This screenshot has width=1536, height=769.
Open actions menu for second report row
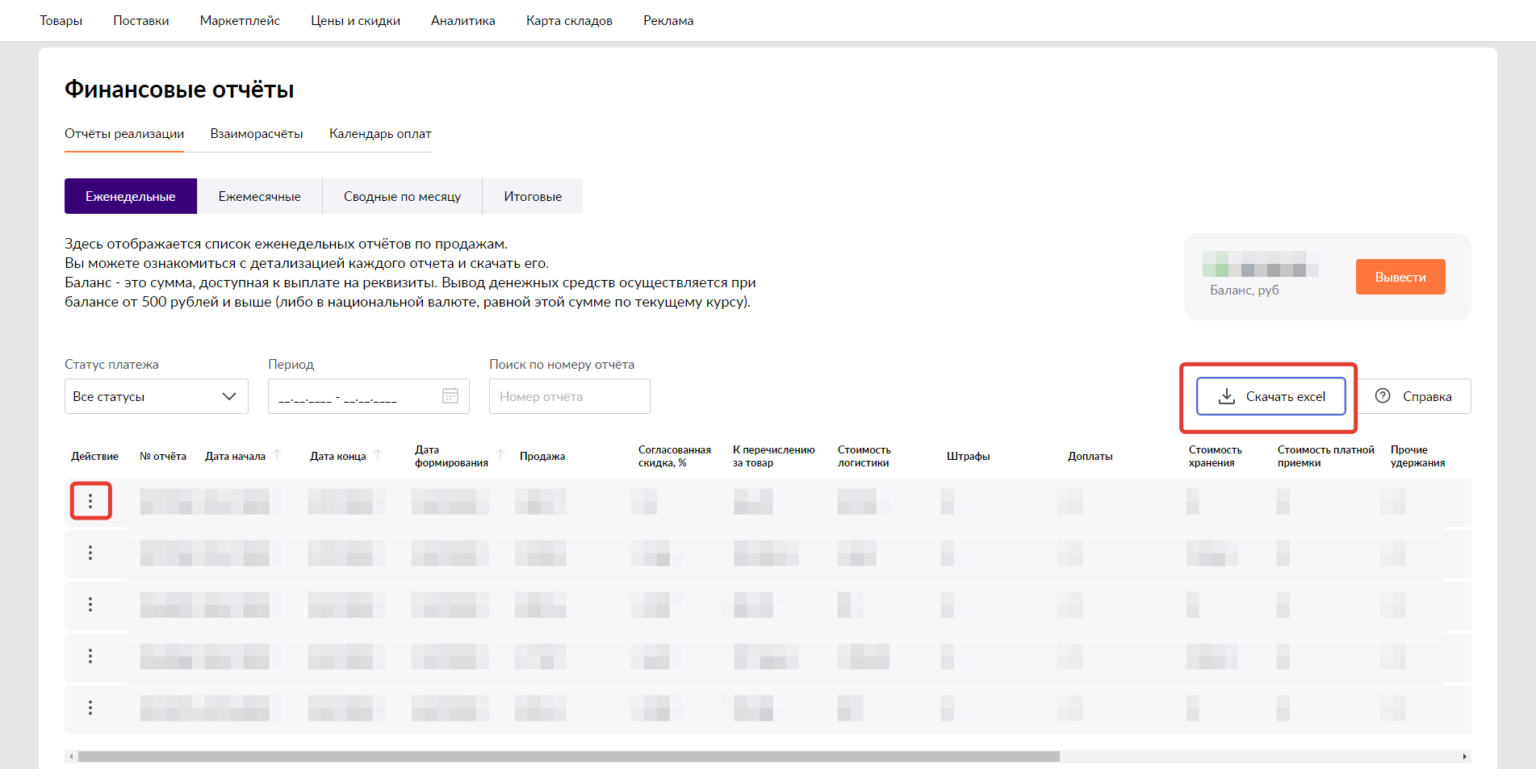pyautogui.click(x=91, y=553)
